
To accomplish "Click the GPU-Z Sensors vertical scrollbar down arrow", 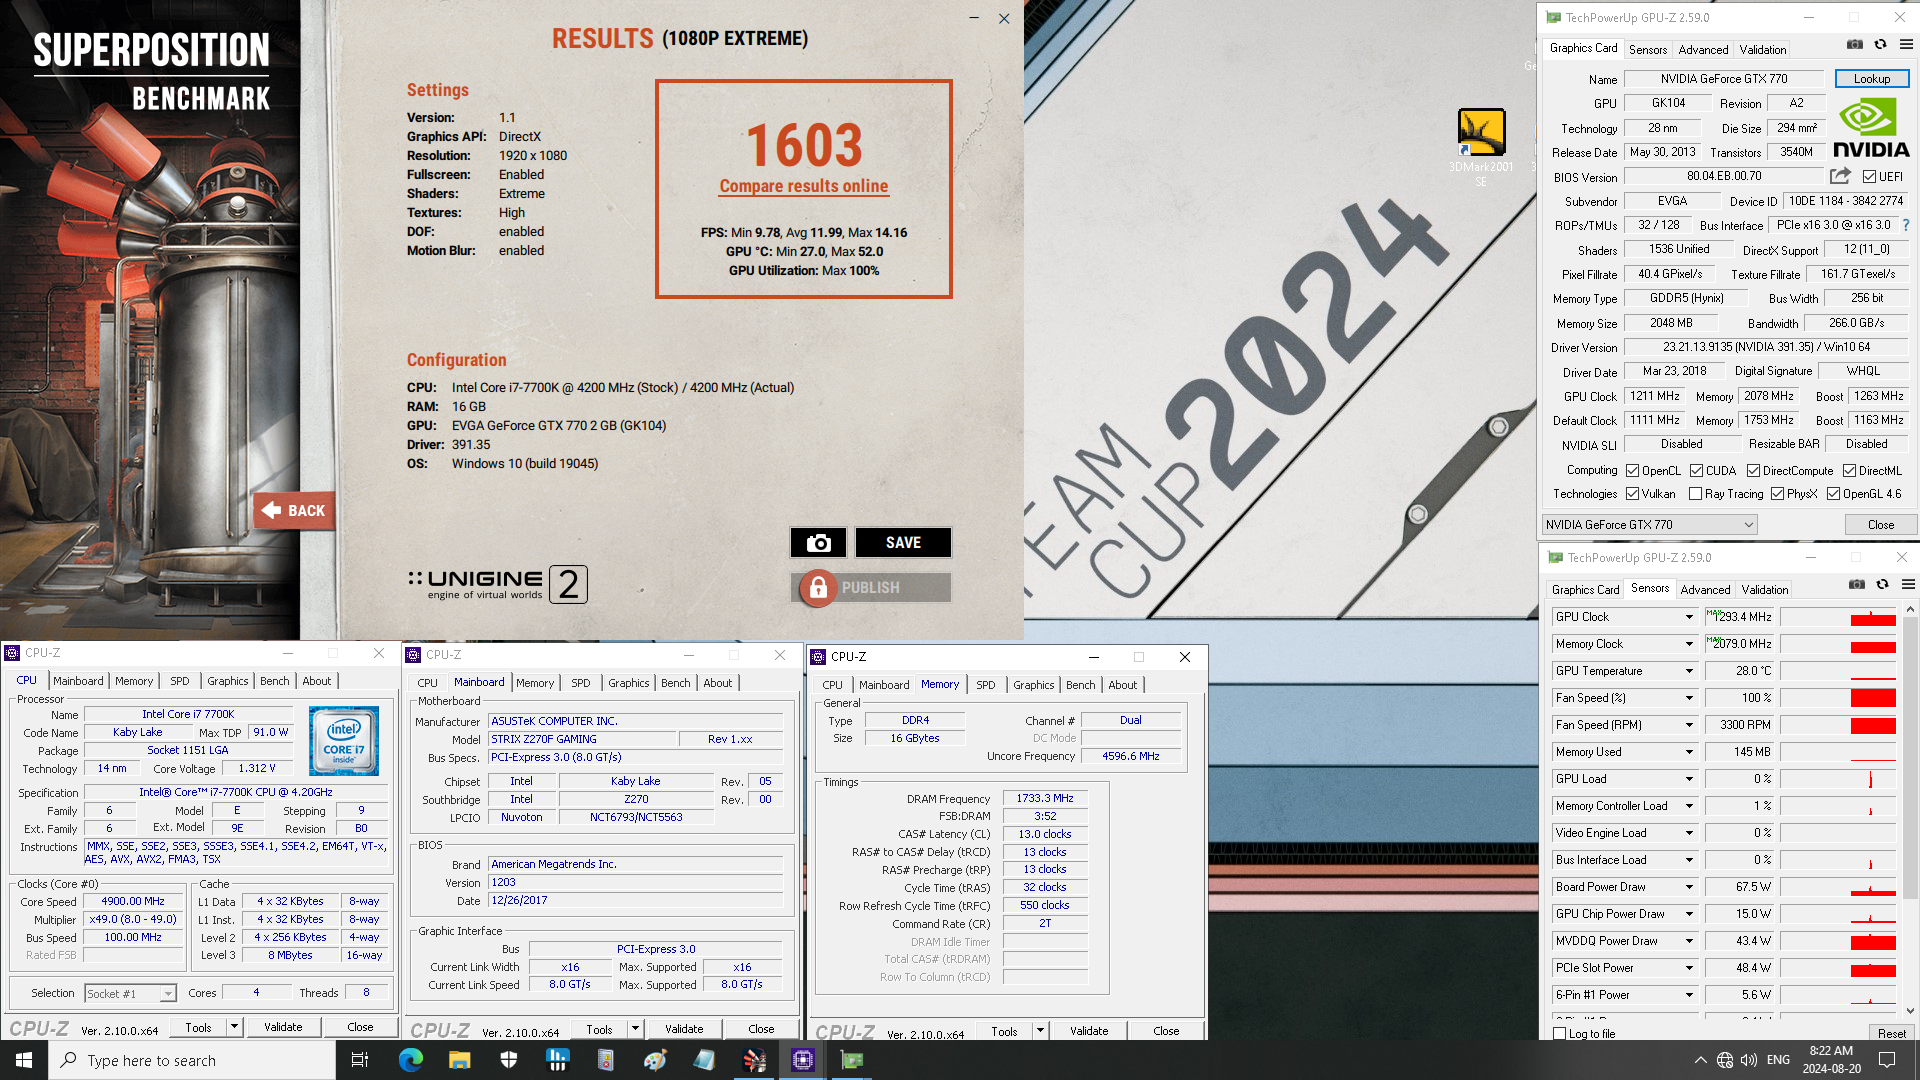I will coord(1911,1011).
